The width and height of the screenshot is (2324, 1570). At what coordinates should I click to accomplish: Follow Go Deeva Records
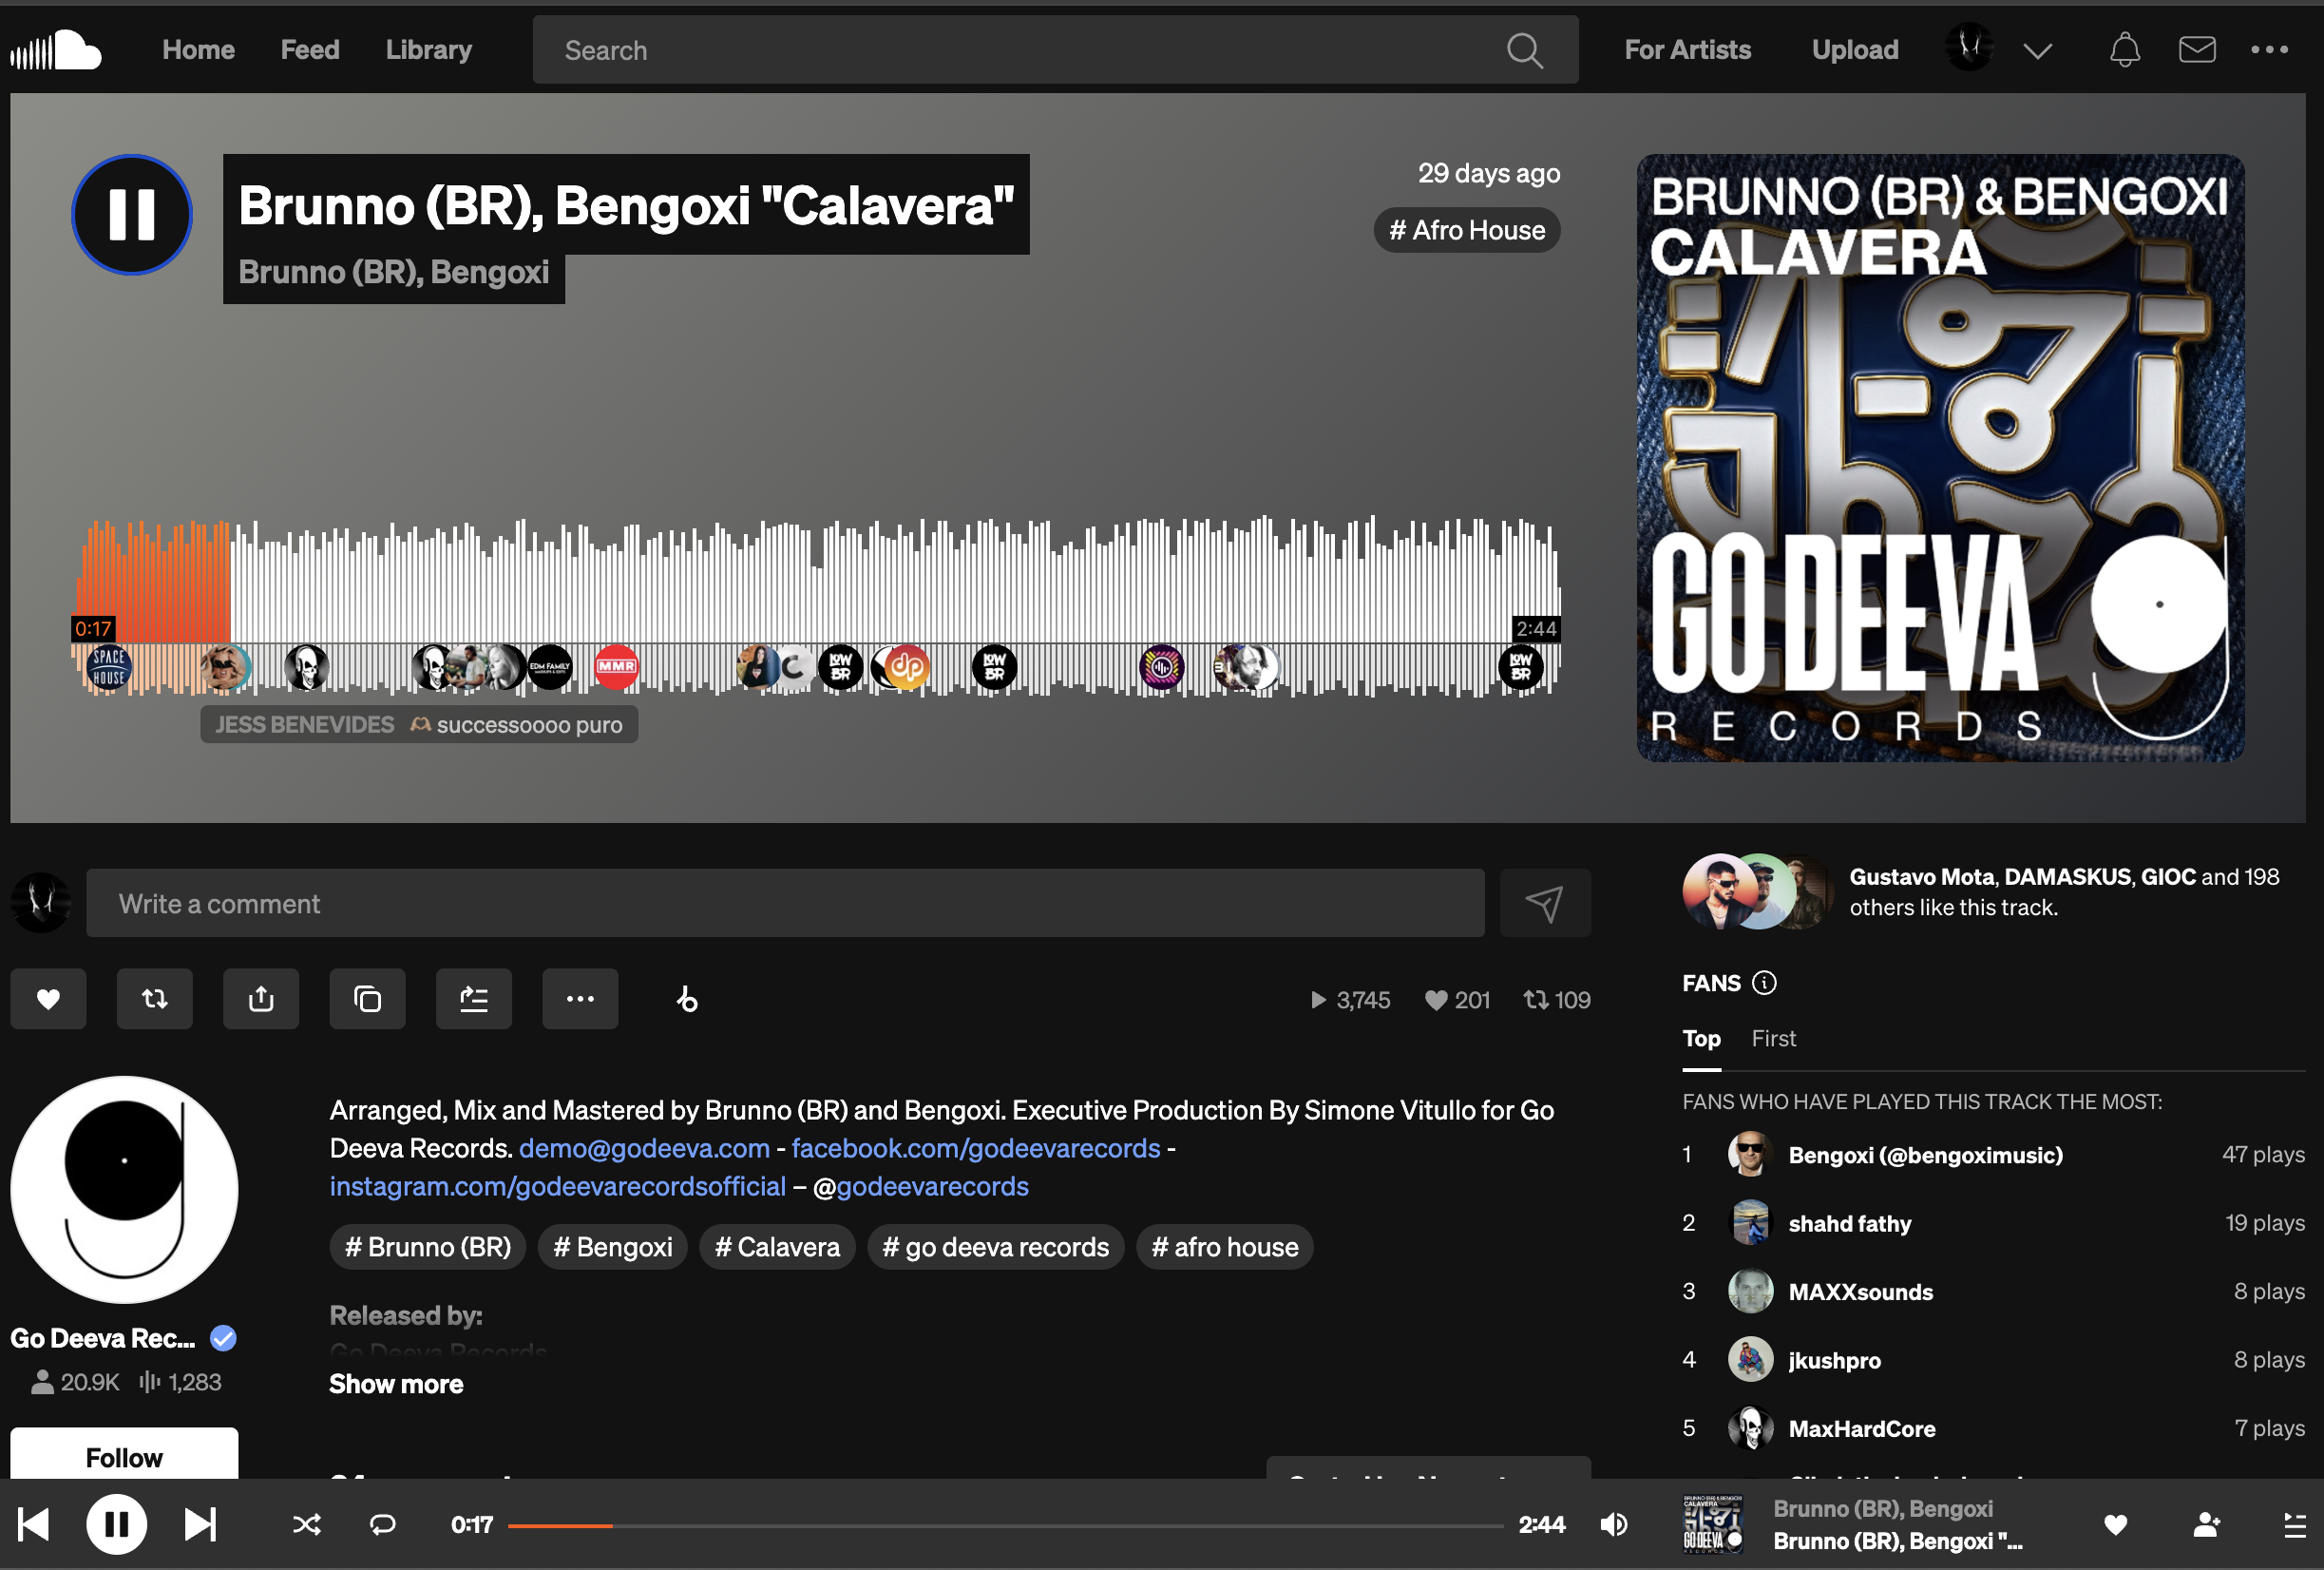tap(124, 1455)
